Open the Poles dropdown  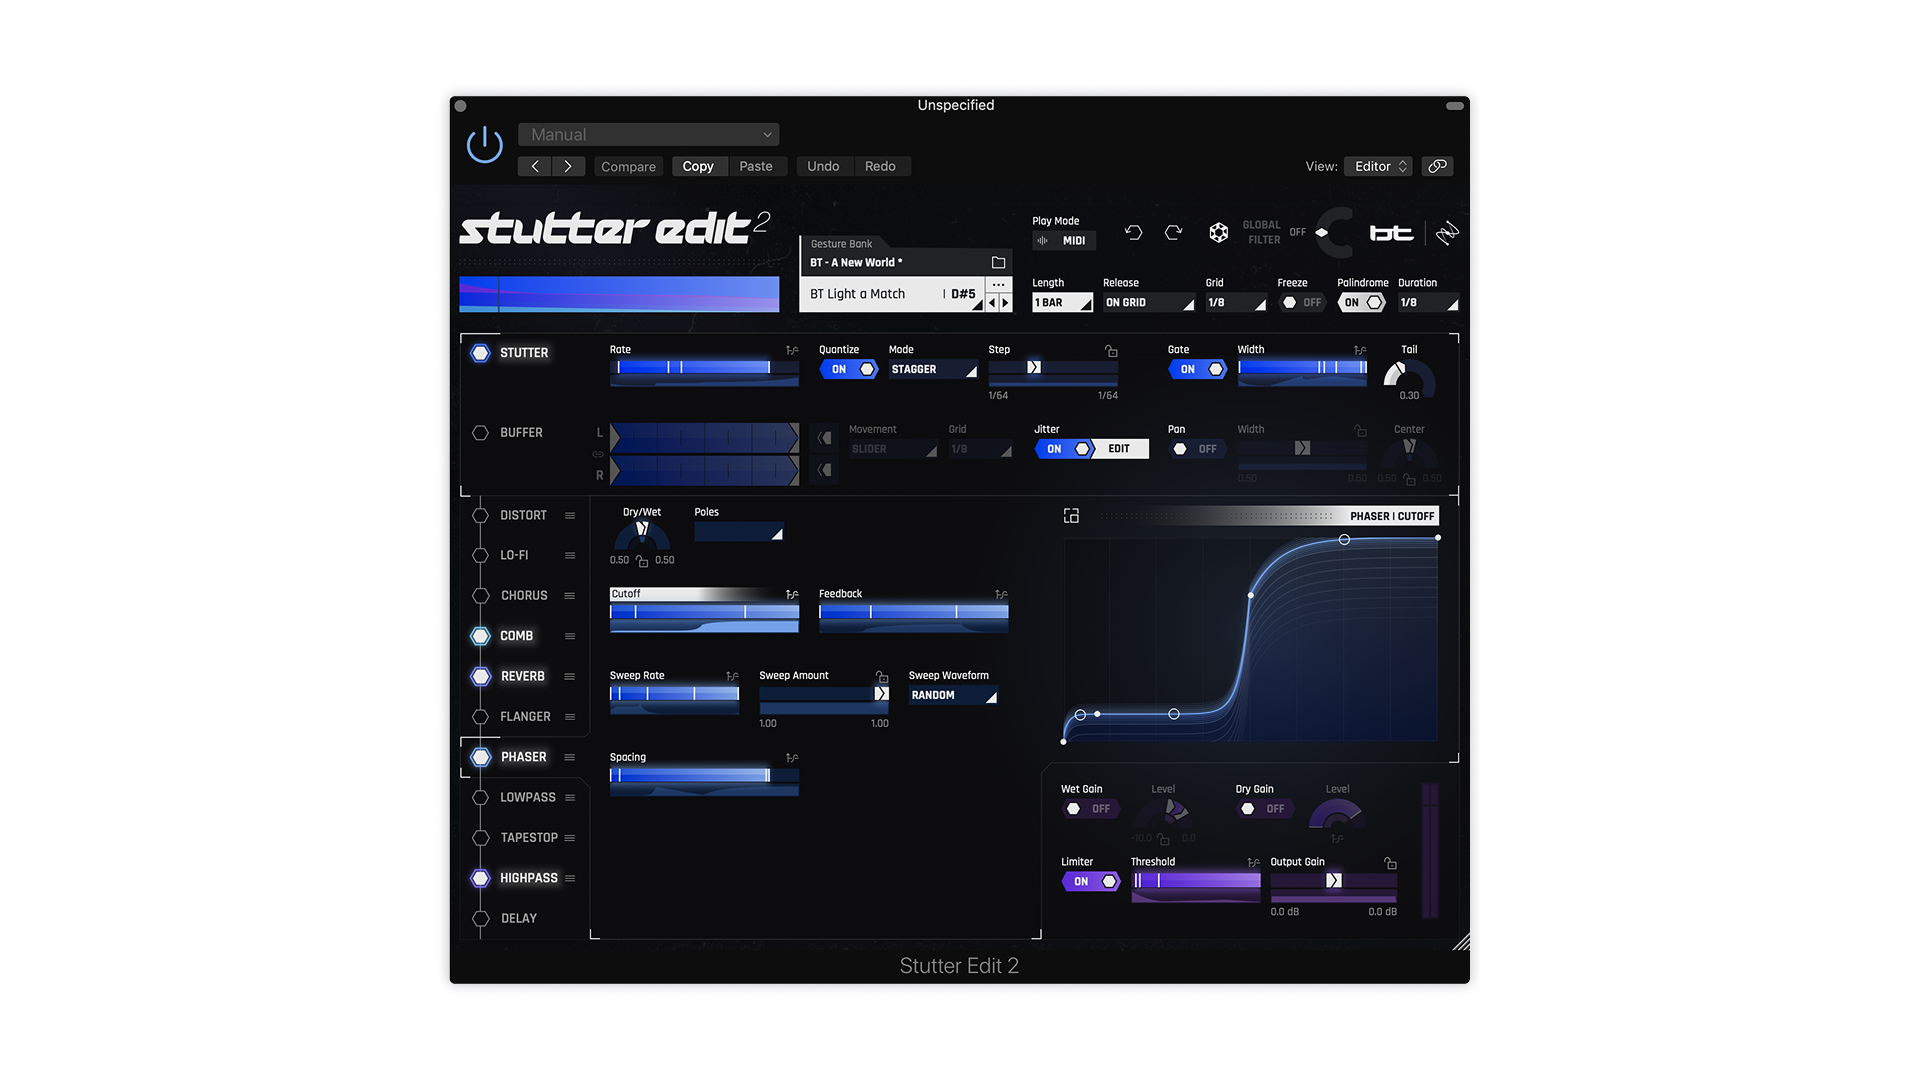(x=739, y=532)
